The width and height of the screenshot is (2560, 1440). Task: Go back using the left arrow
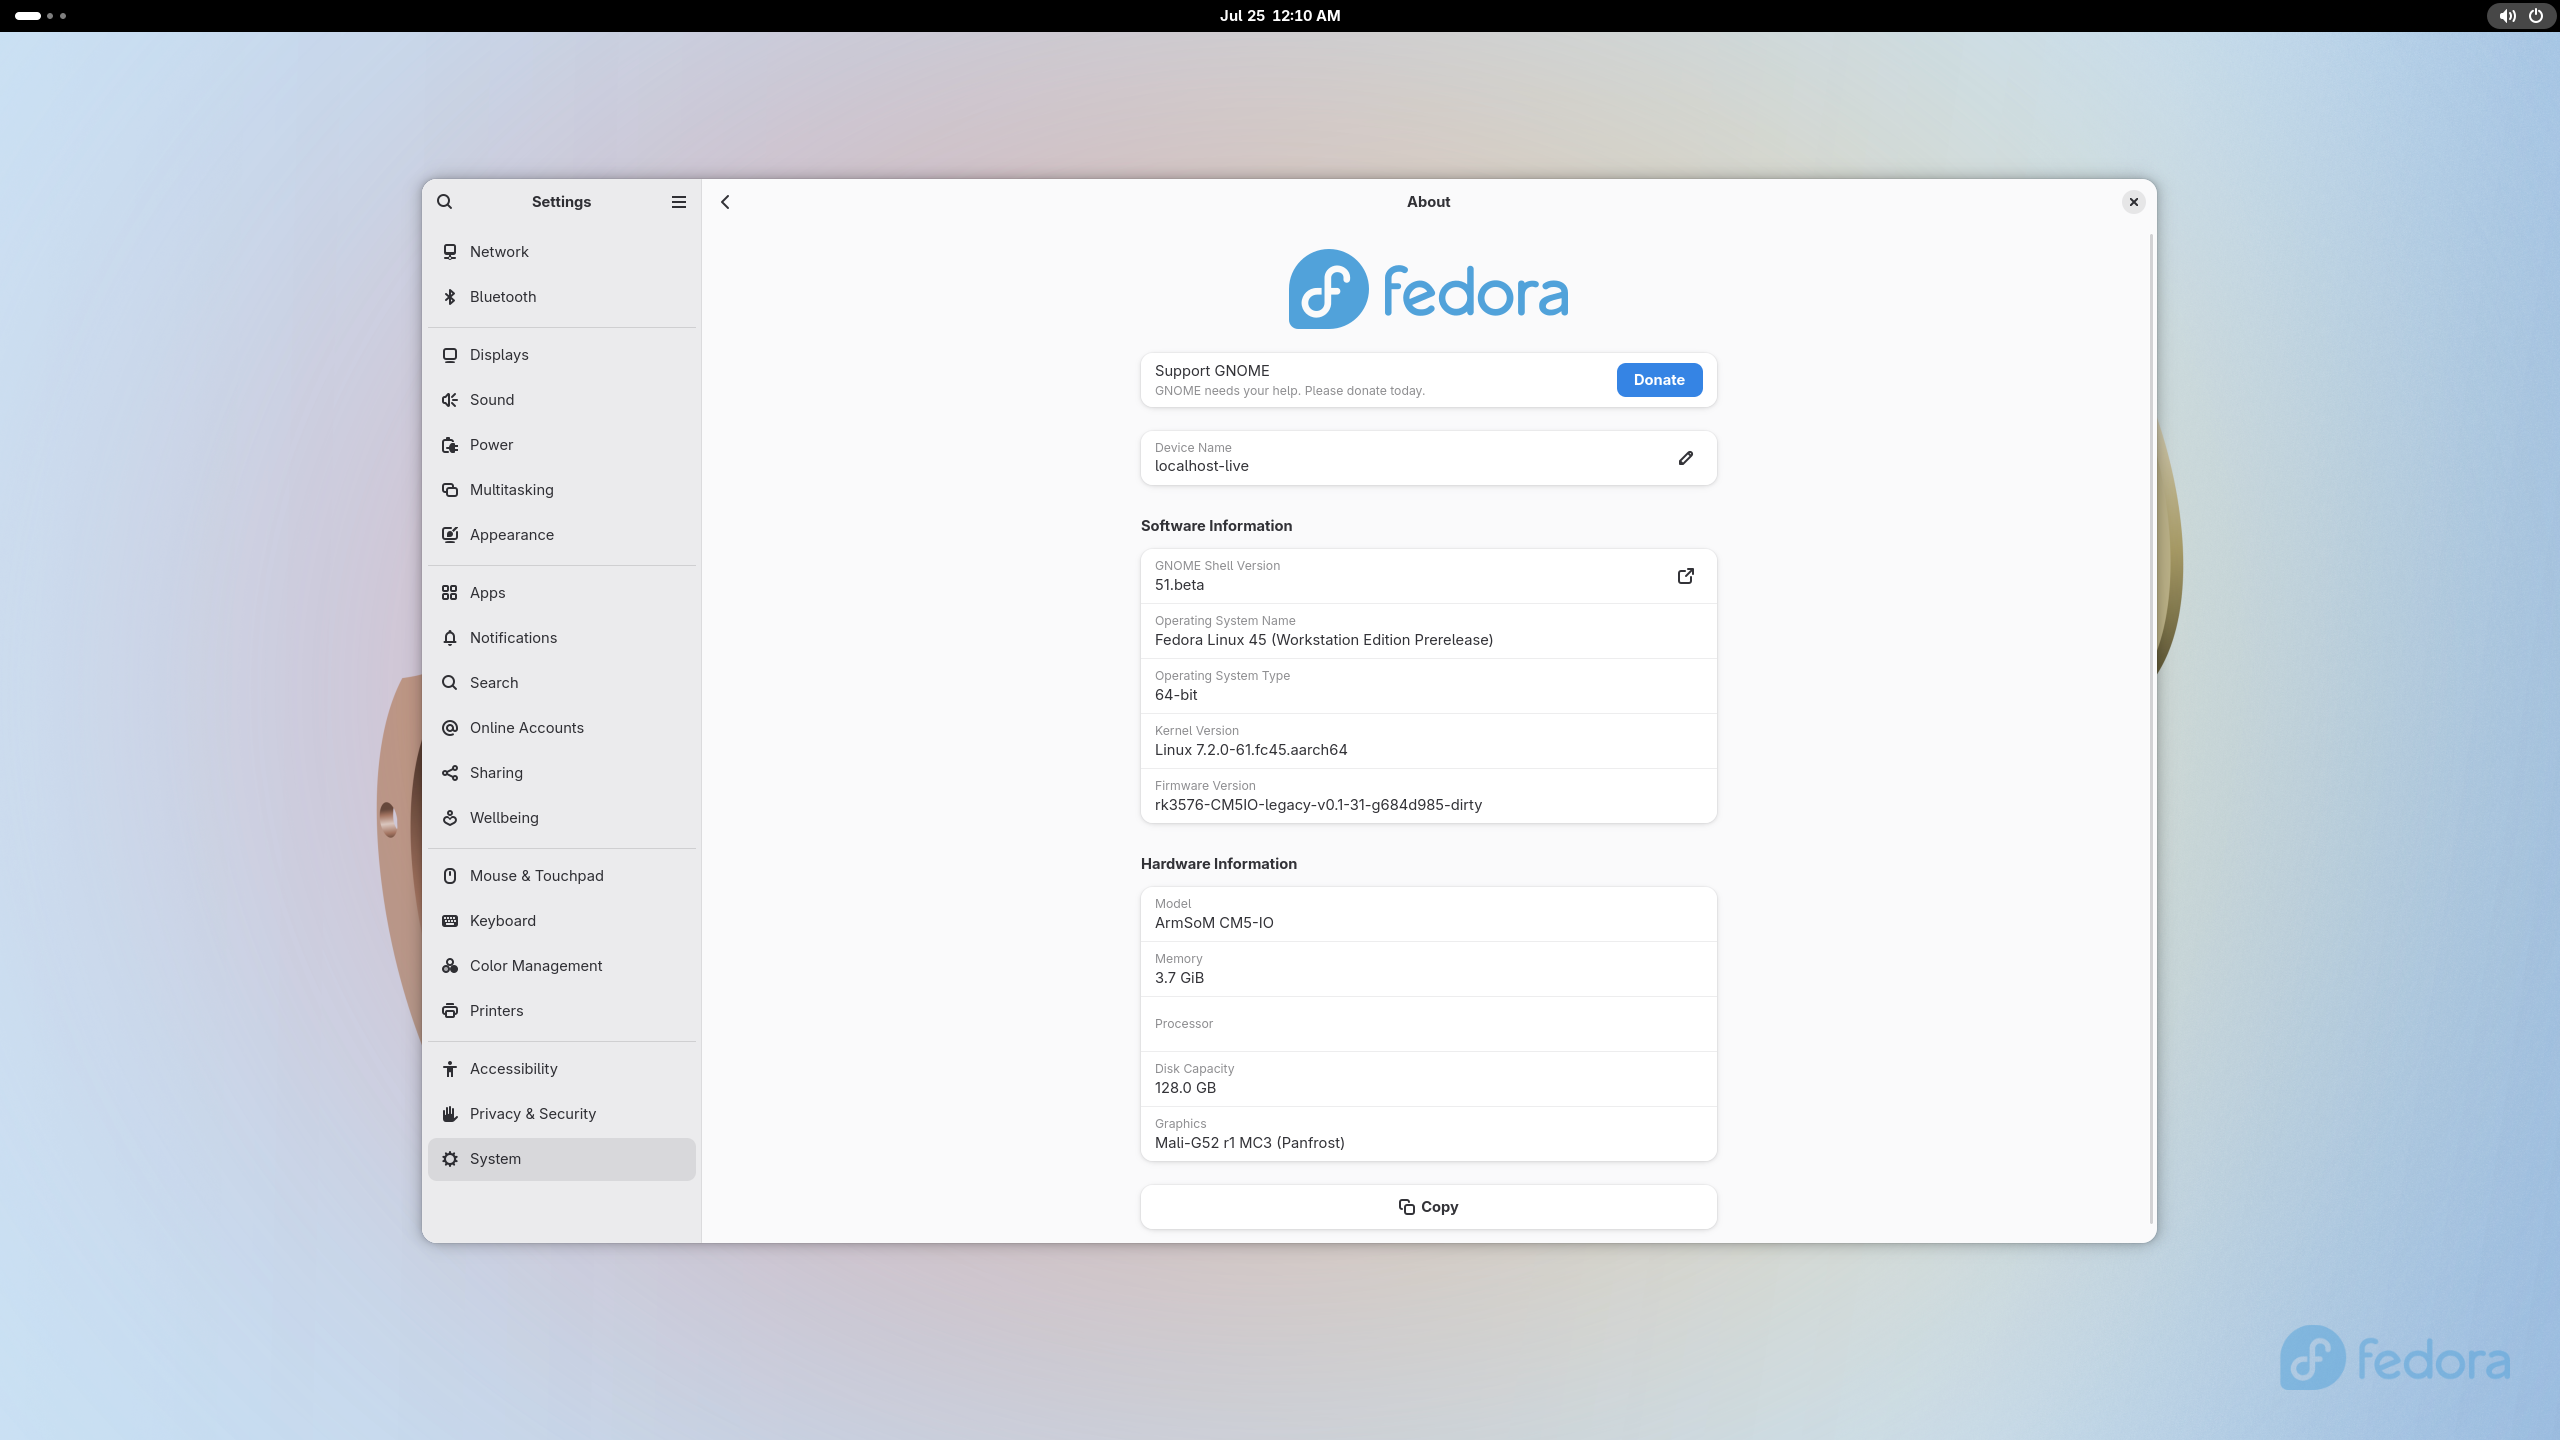[726, 202]
